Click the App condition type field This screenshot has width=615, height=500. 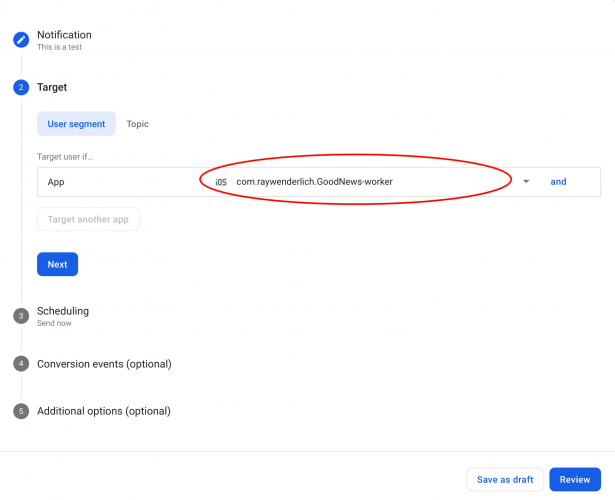point(120,182)
